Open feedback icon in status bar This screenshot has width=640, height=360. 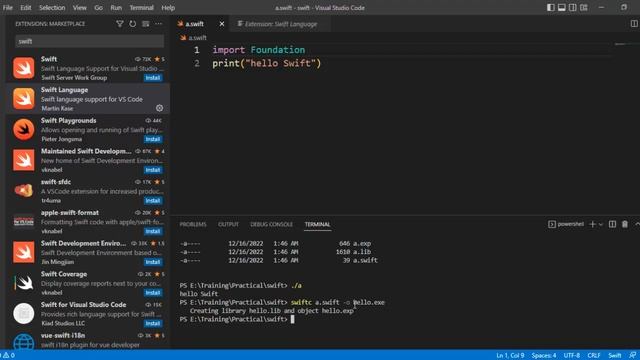point(632,355)
